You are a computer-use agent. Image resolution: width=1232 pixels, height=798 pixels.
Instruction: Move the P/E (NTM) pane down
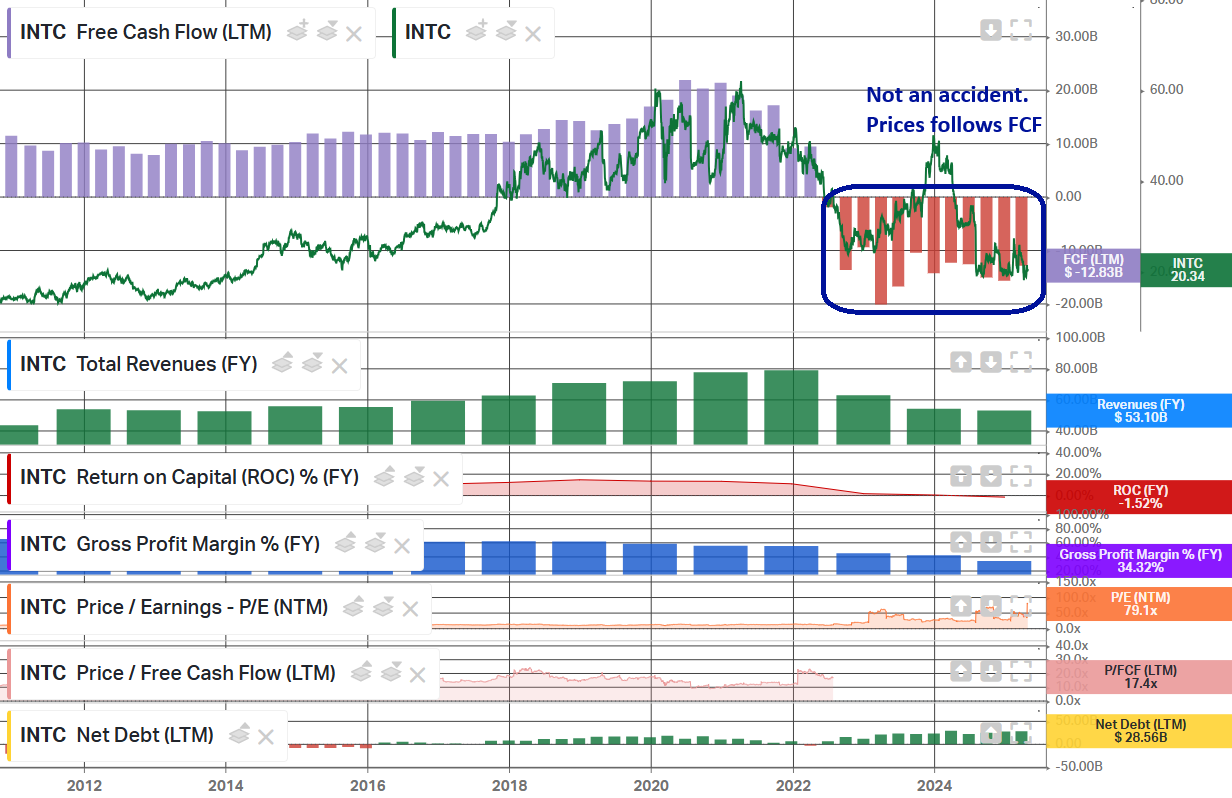[x=990, y=606]
